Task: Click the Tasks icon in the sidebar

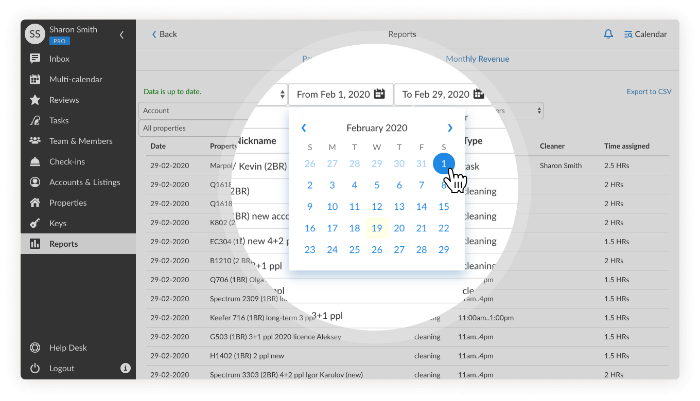Action: [x=35, y=120]
